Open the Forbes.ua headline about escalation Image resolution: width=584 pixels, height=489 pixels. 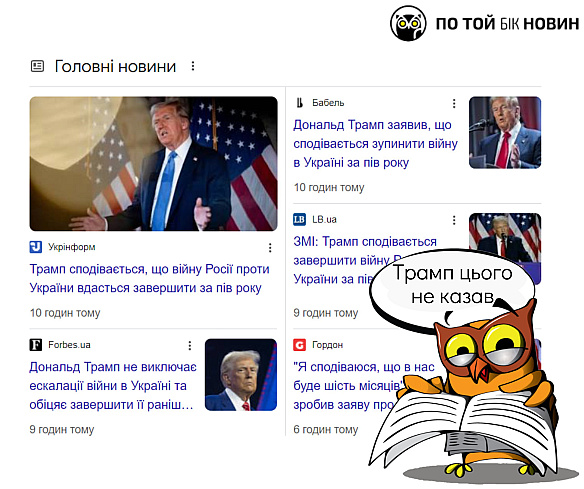point(113,386)
